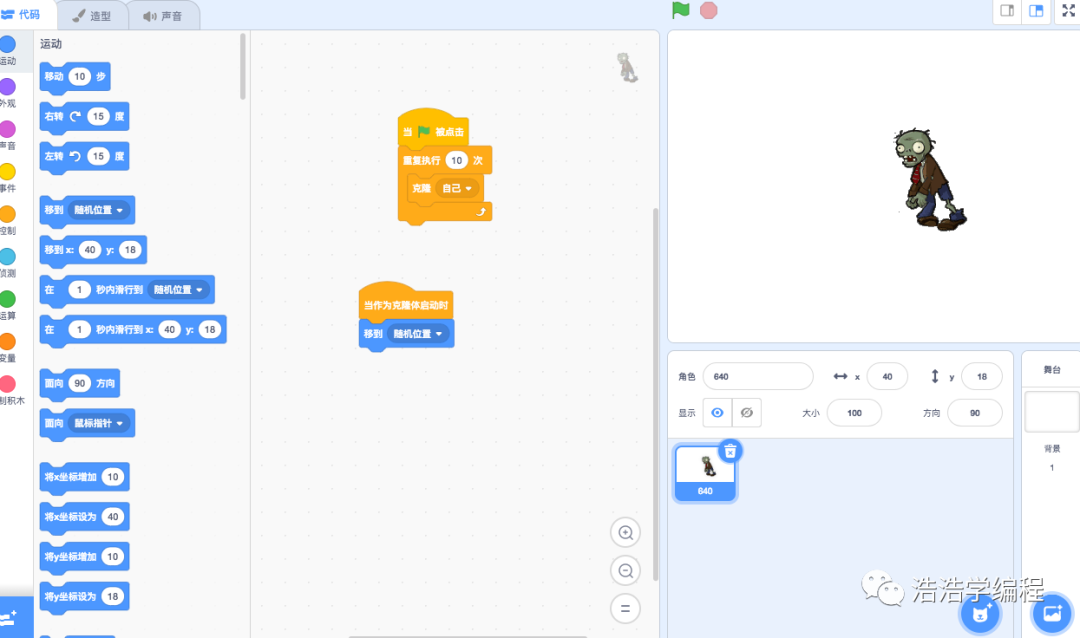Select the orange 变量 variables category
The image size is (1080, 638).
coord(8,341)
